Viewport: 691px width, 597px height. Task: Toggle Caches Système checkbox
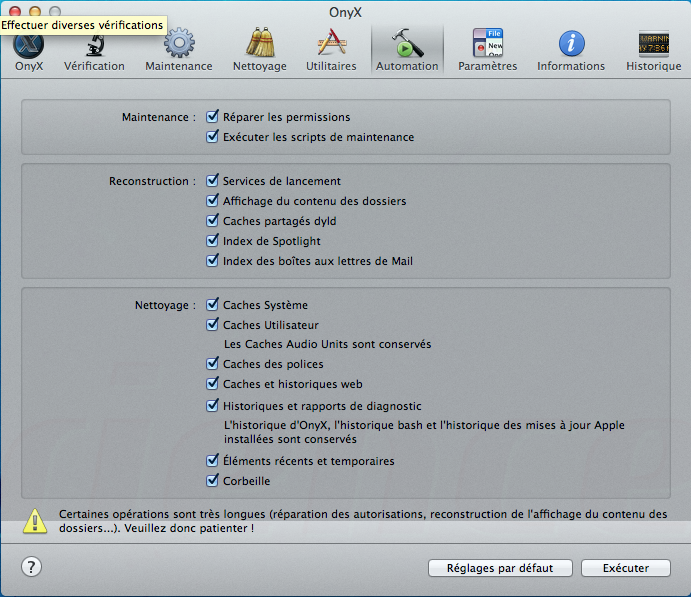click(x=212, y=304)
